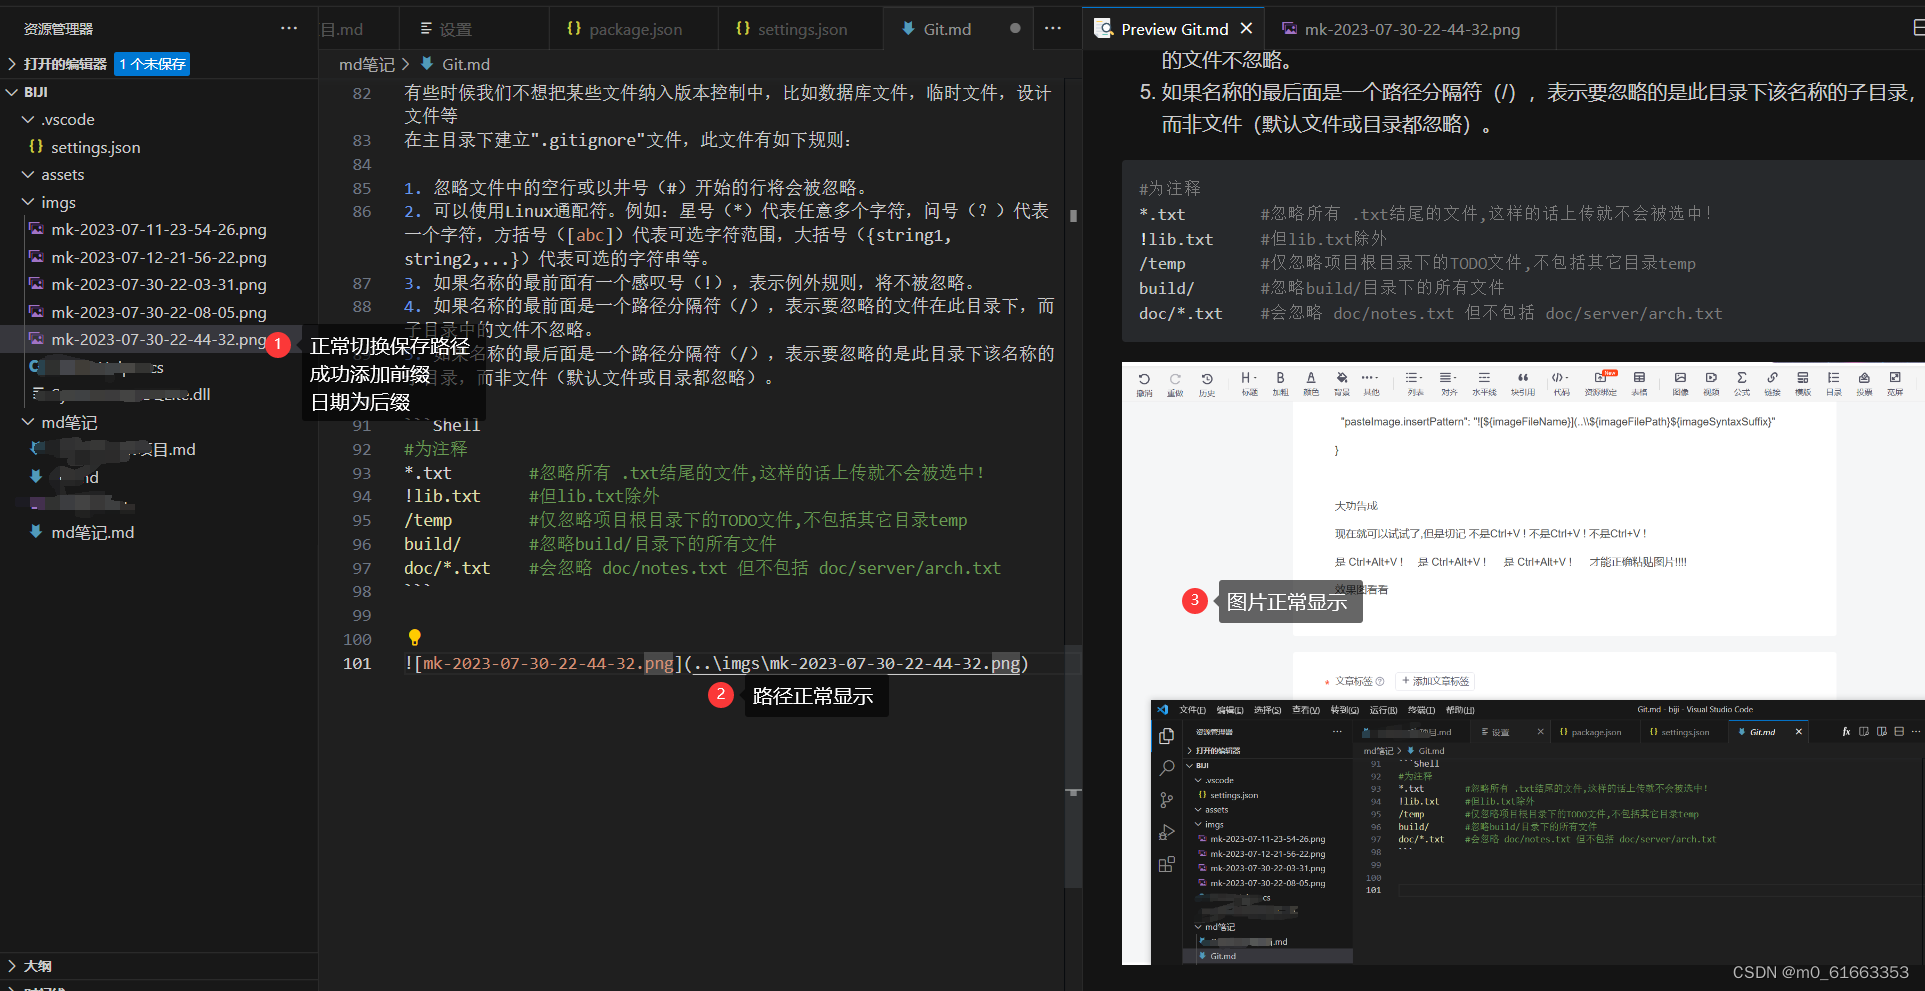Select the Preview Git.md tab

(x=1174, y=29)
